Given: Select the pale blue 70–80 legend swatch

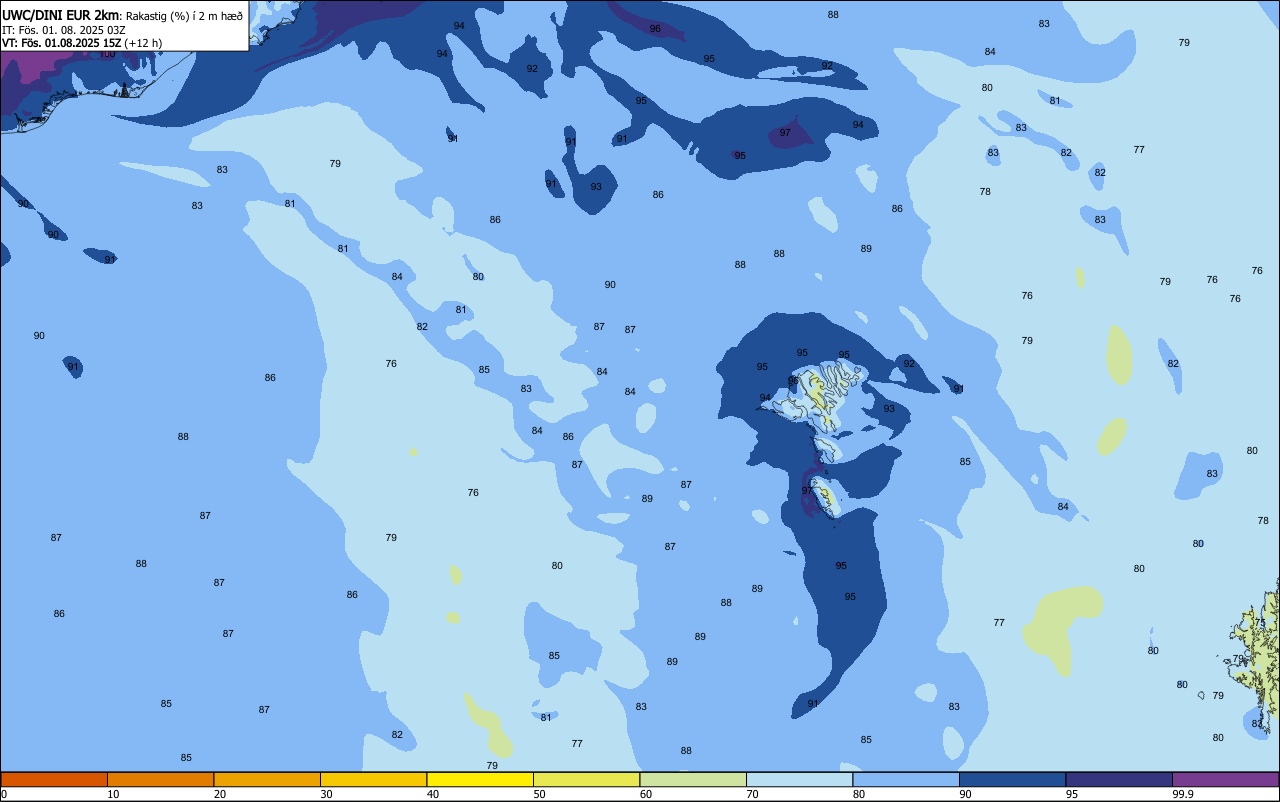Looking at the screenshot, I should pyautogui.click(x=799, y=779).
